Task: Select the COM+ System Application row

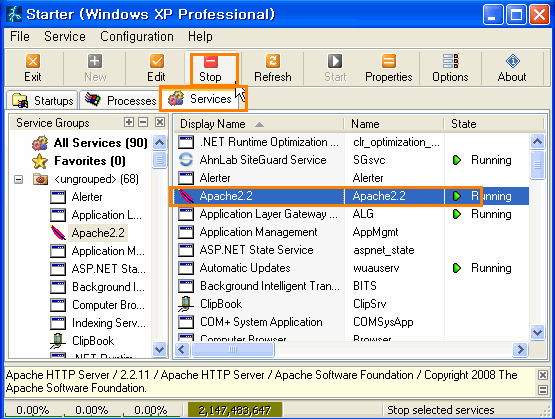Action: [352, 322]
